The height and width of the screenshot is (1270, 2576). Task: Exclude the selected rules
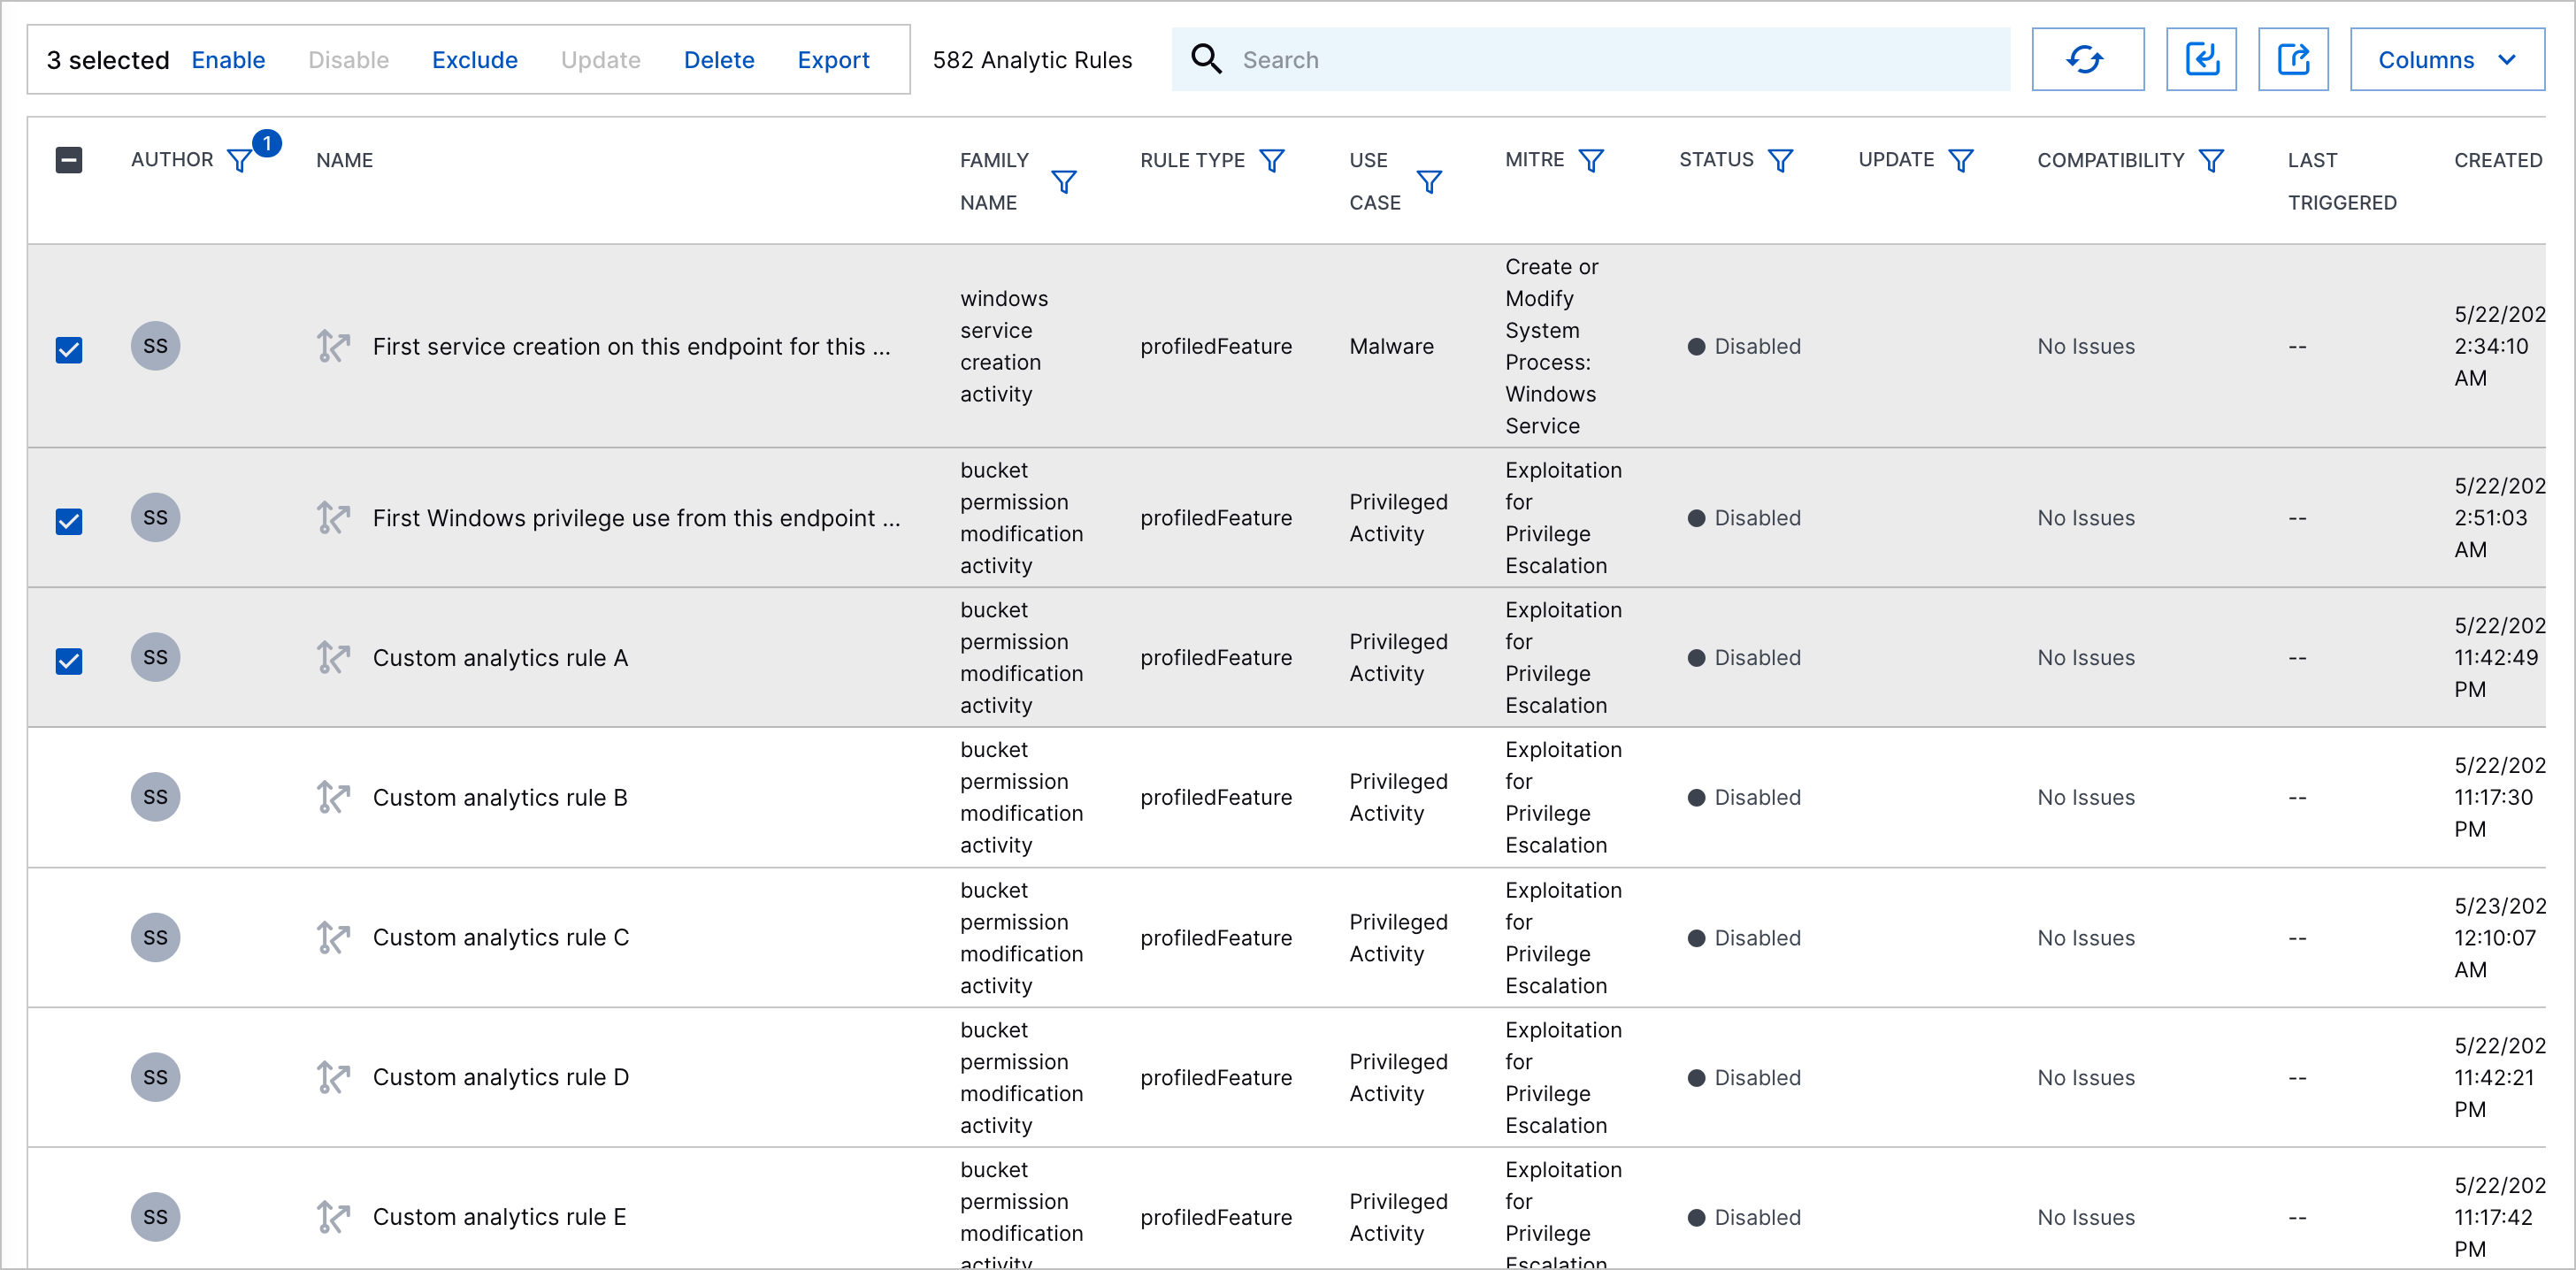point(475,60)
